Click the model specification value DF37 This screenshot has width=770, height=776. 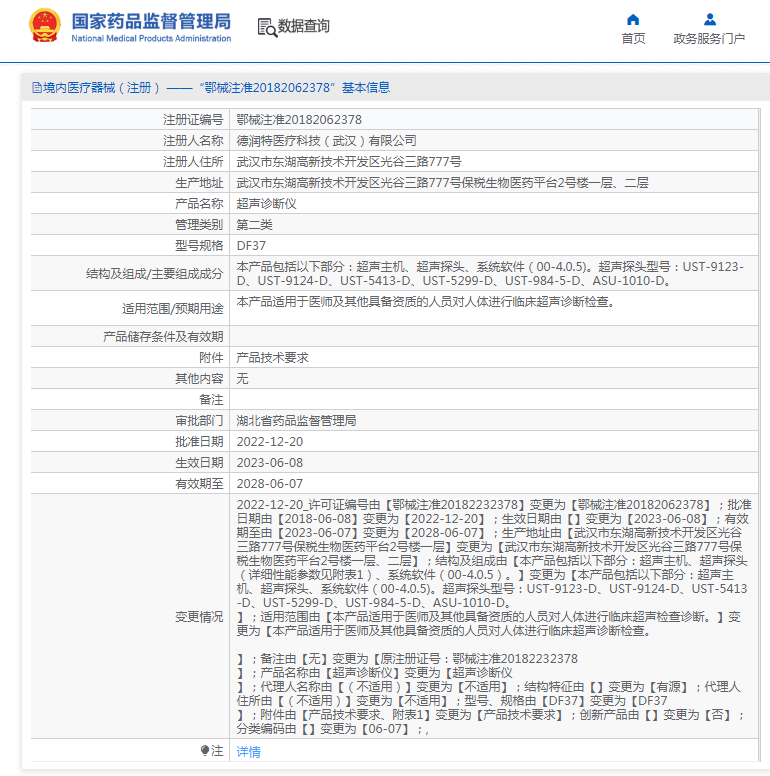[251, 245]
